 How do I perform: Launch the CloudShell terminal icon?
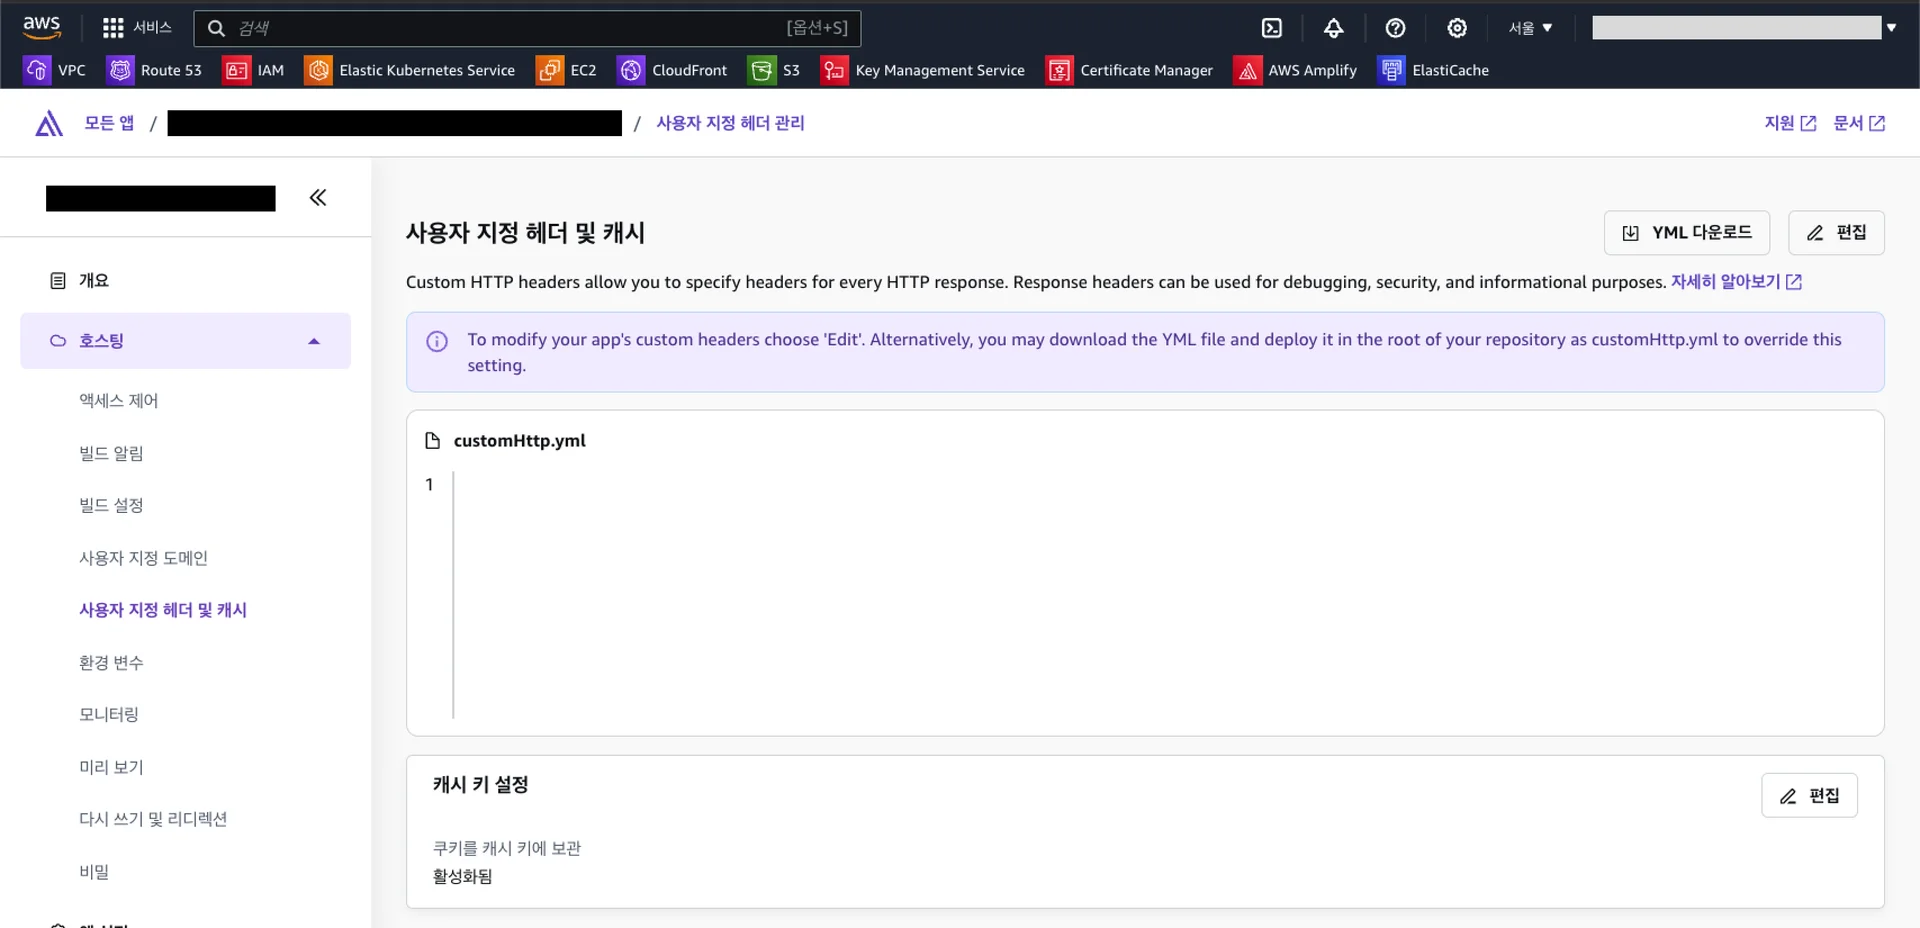pyautogui.click(x=1271, y=28)
